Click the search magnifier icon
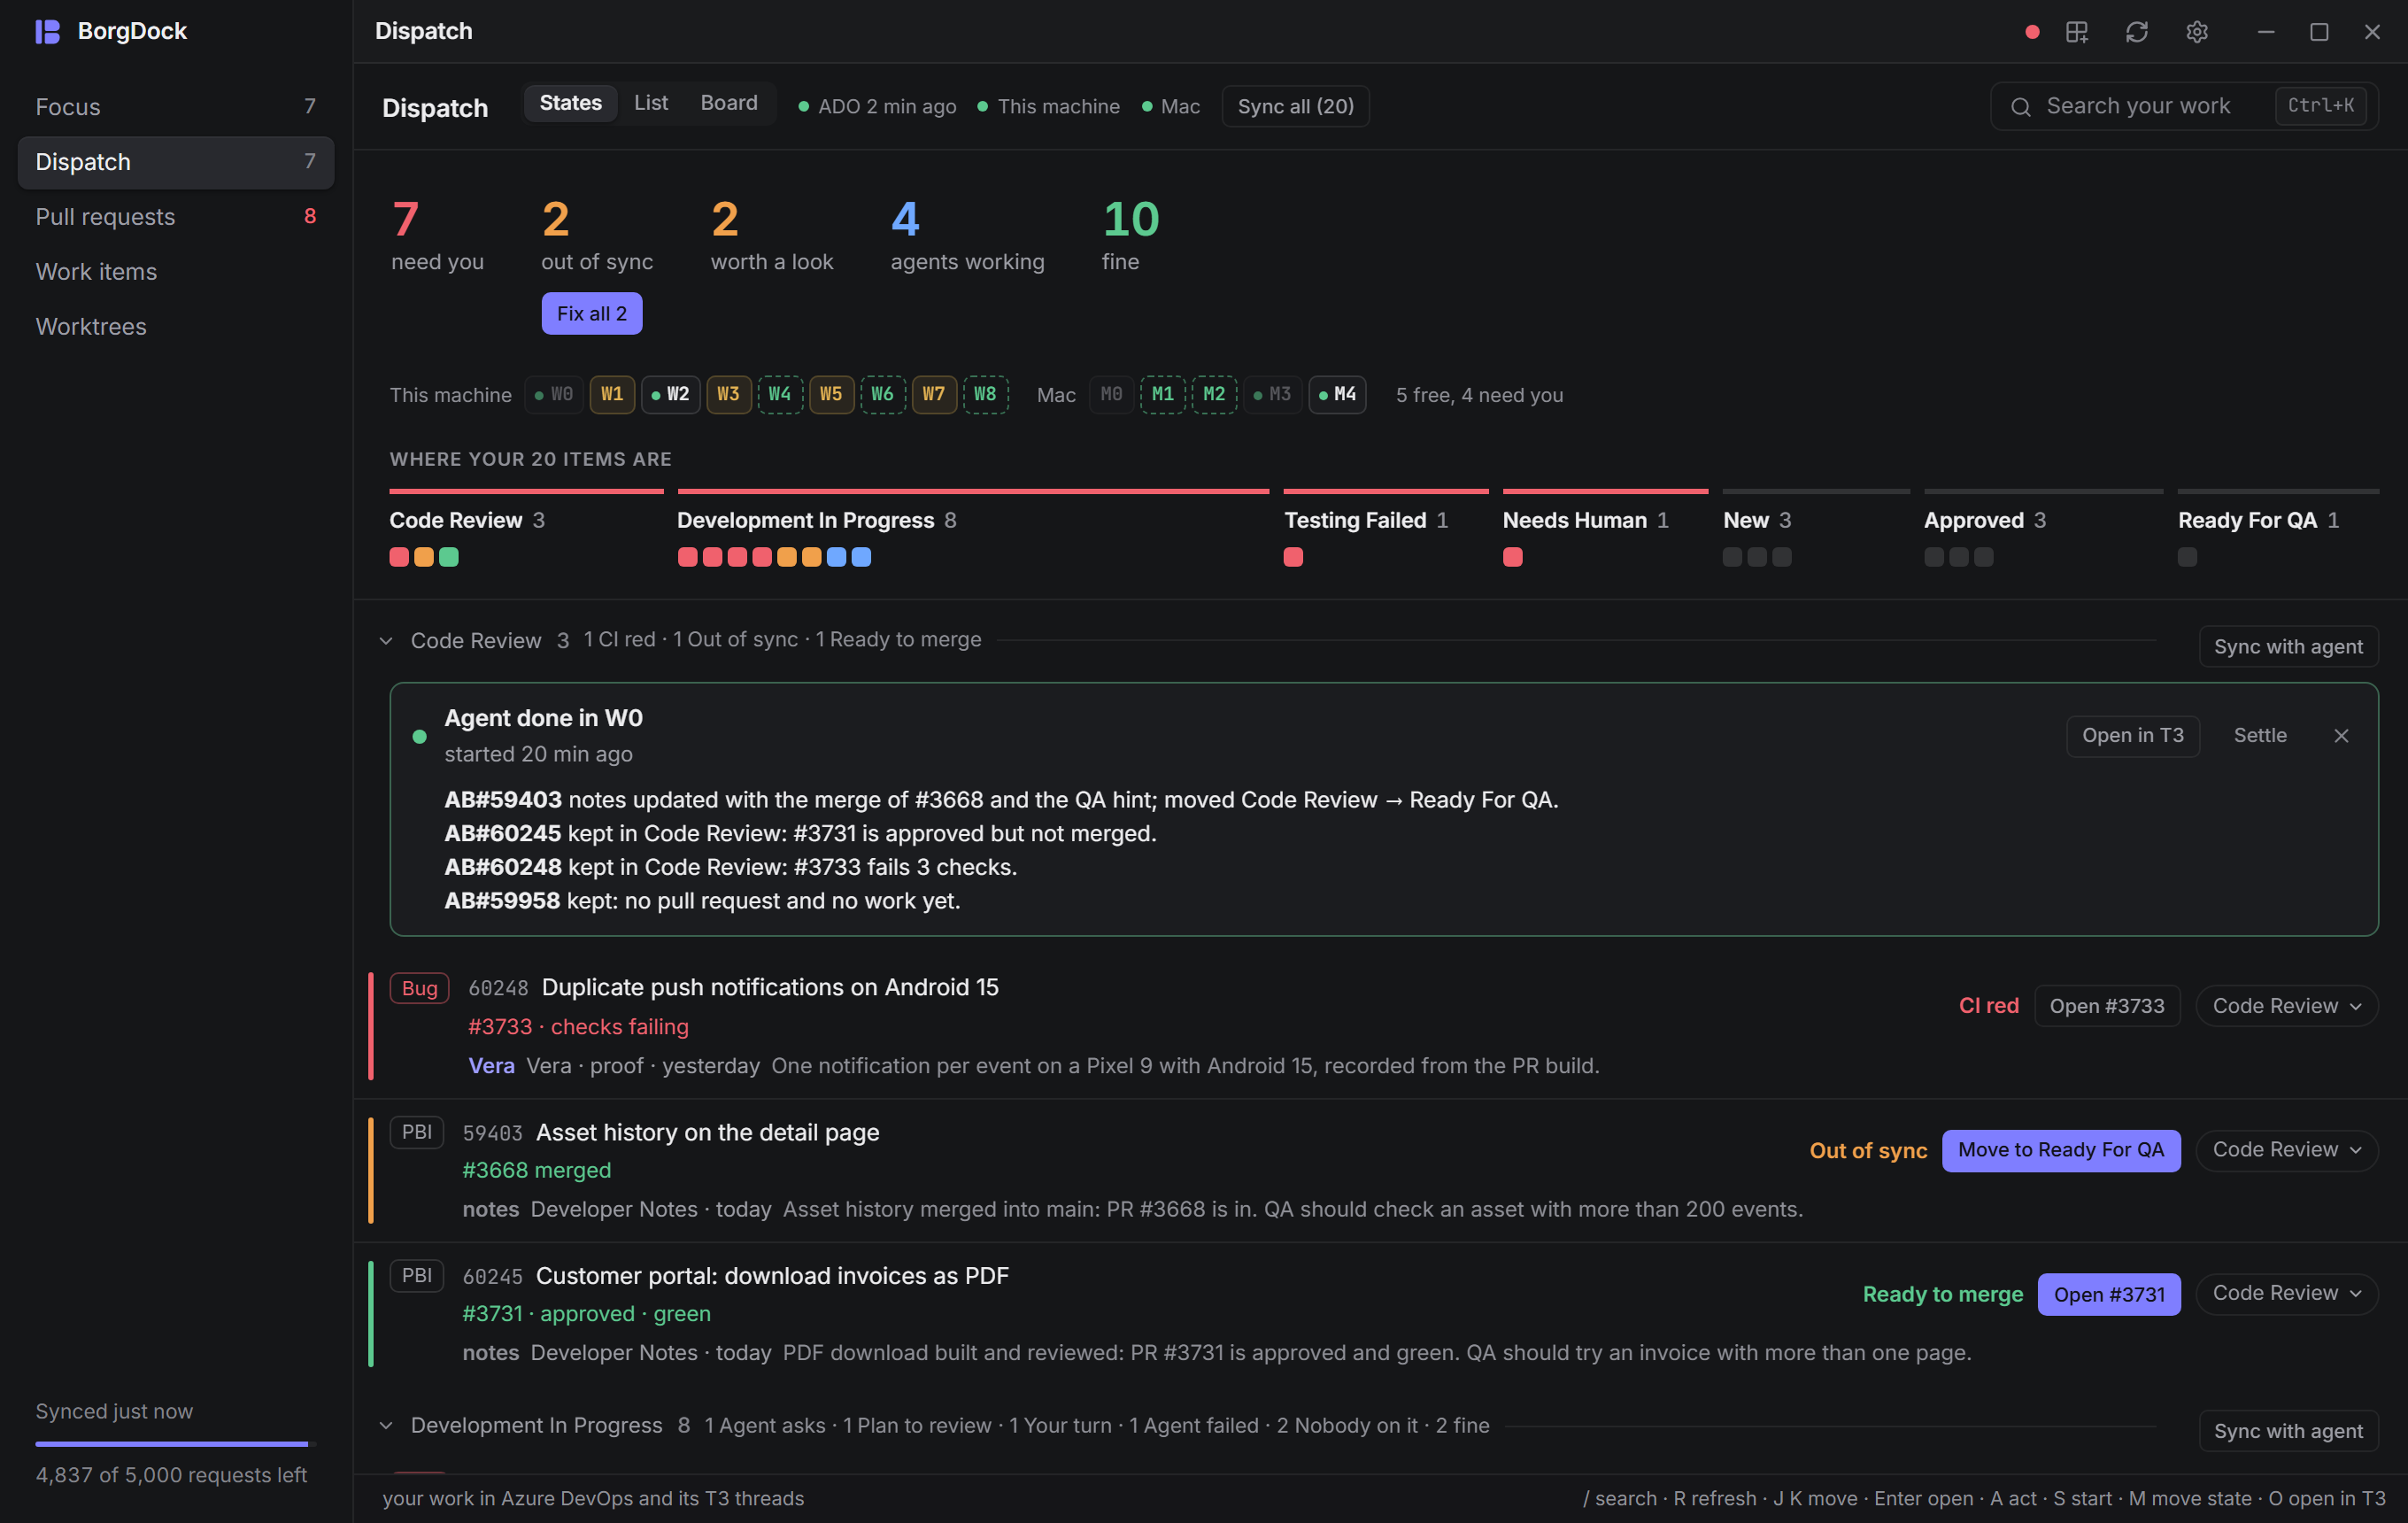The height and width of the screenshot is (1523, 2408). (2020, 106)
